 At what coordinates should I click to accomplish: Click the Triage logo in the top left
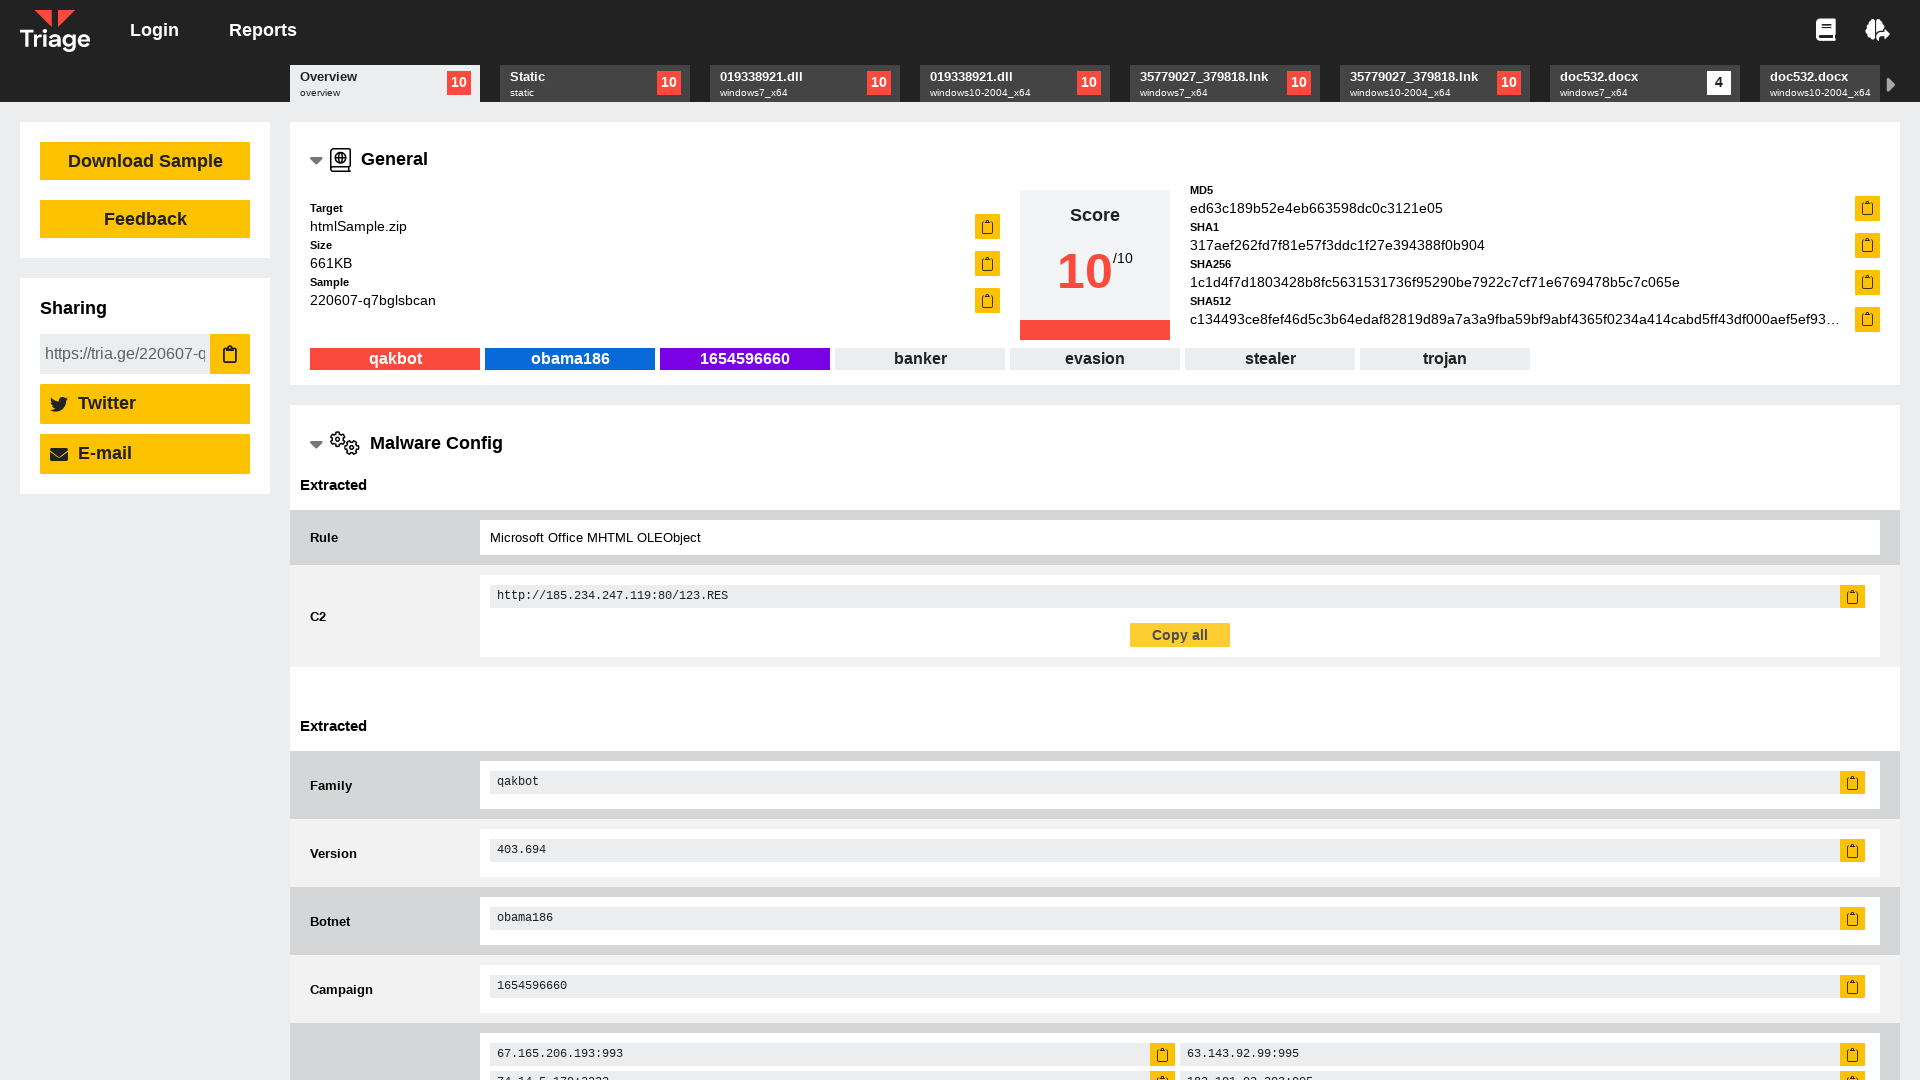click(x=55, y=30)
